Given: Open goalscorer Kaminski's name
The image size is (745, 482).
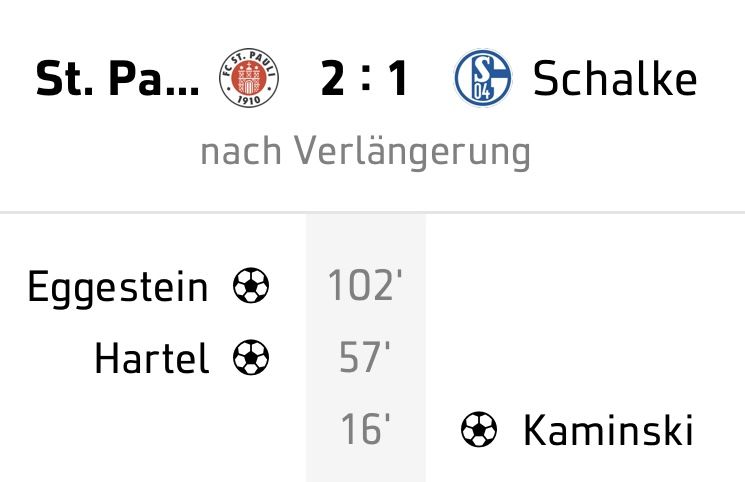Looking at the screenshot, I should point(608,430).
